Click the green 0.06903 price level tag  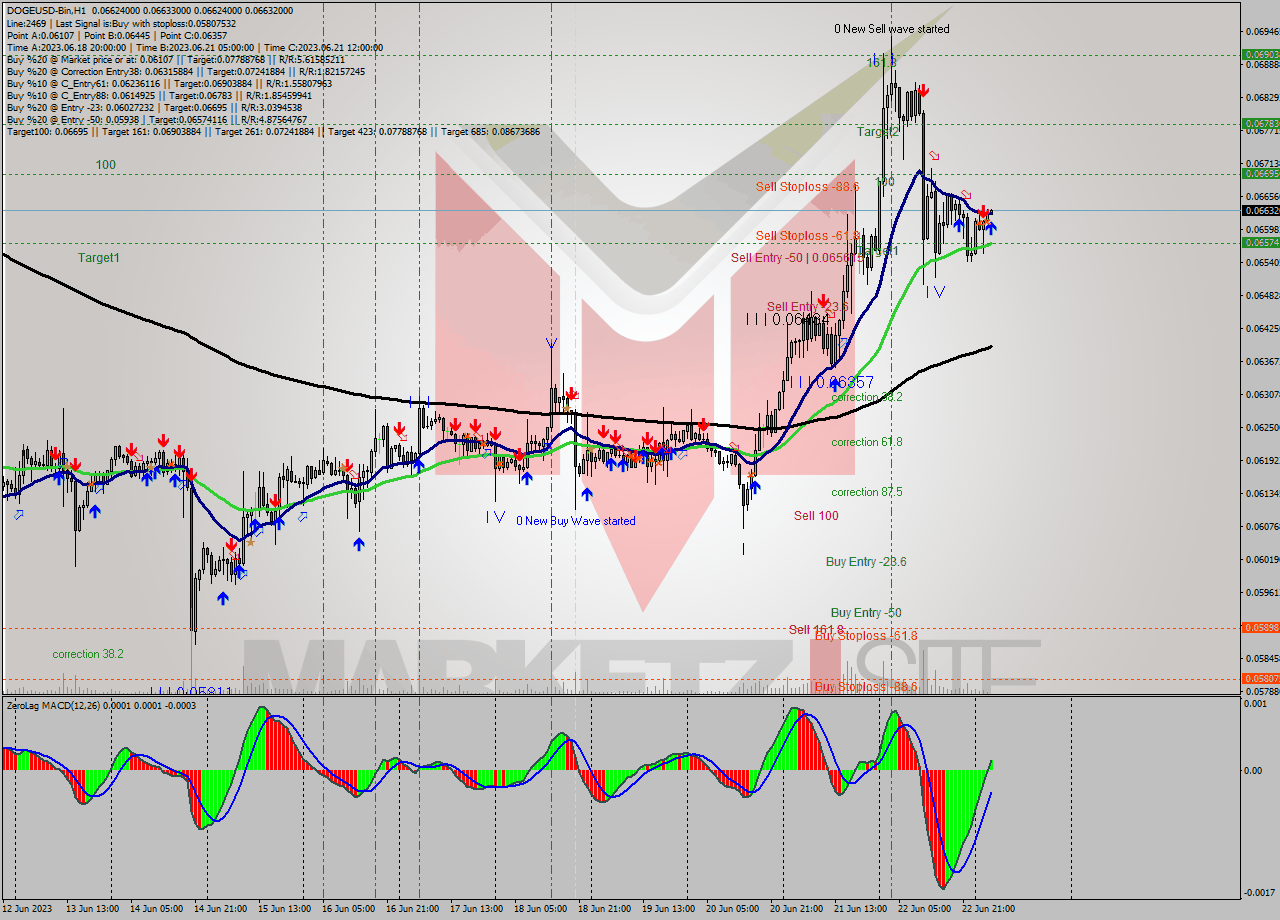1260,55
